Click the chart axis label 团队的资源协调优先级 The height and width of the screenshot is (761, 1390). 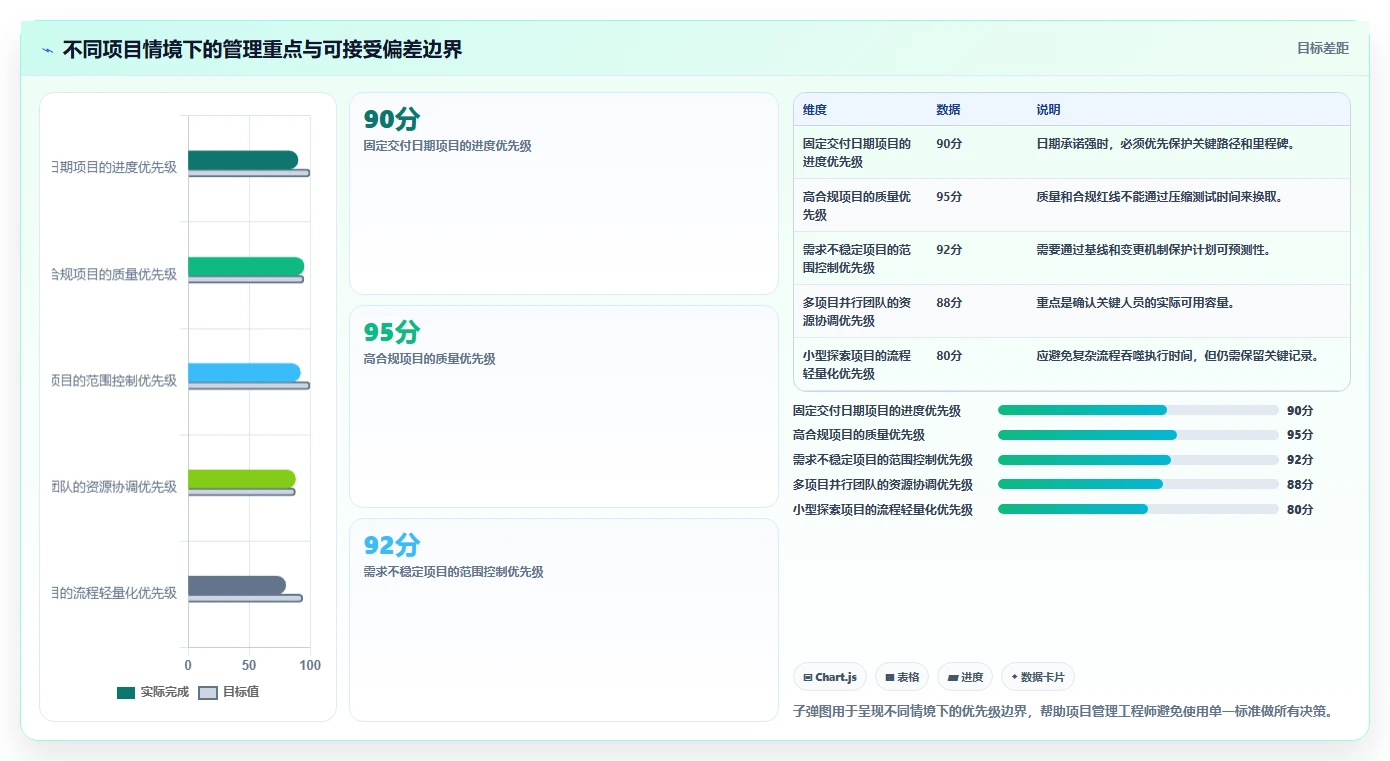[114, 486]
